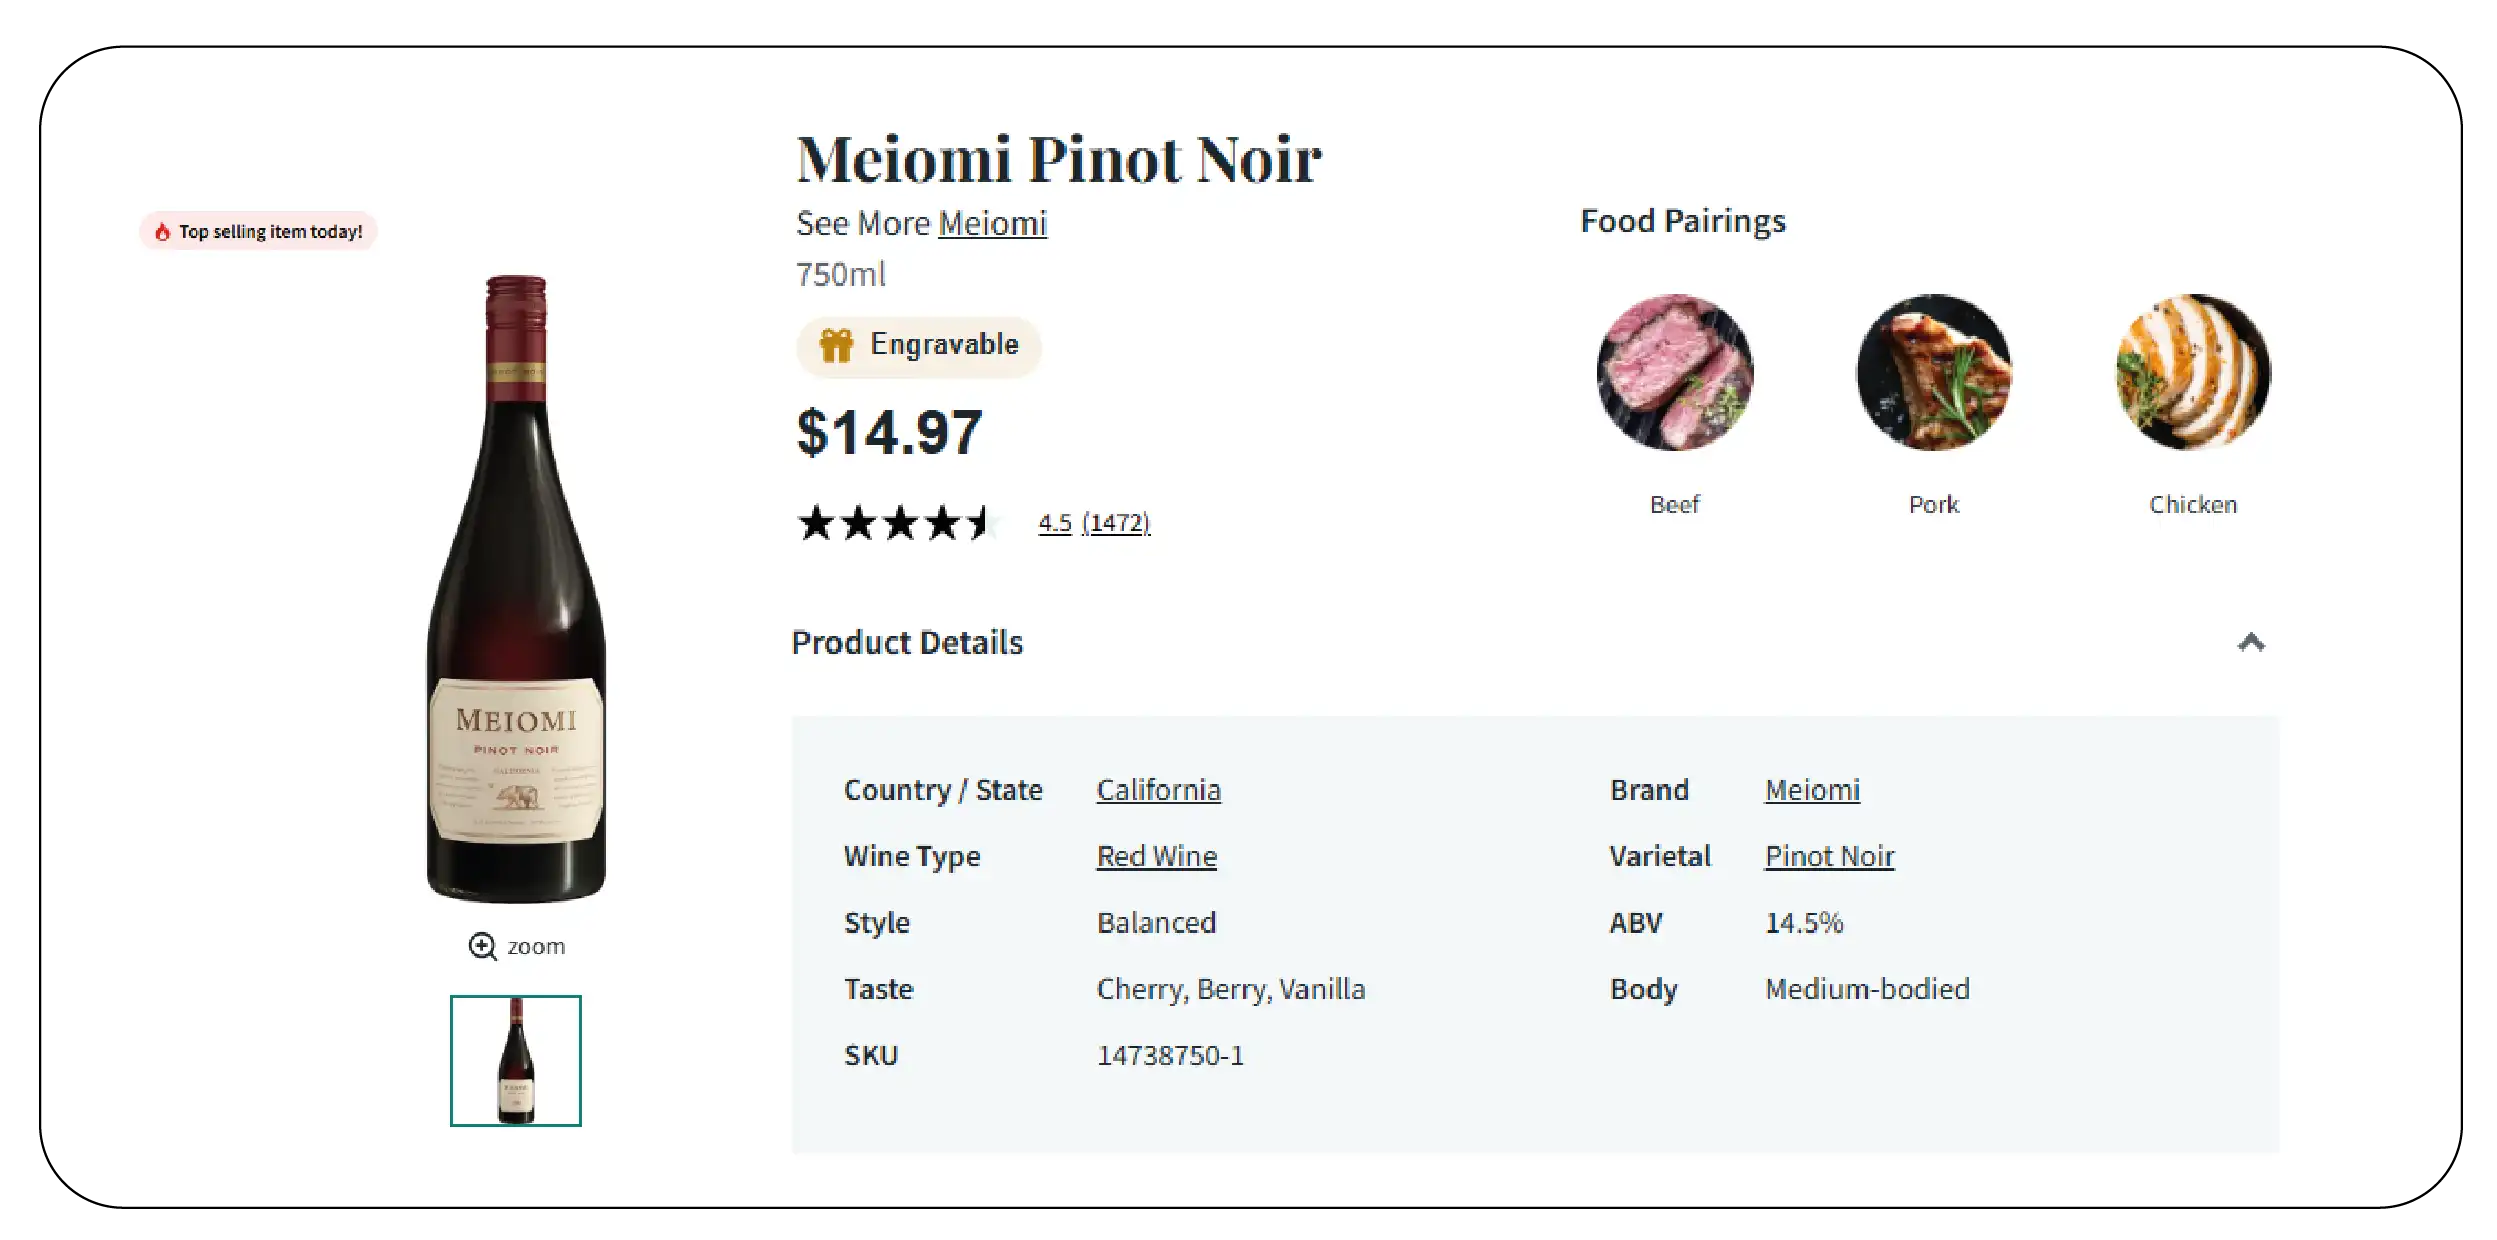Screen dimensions: 2497x1240
Task: Click the star rating icons
Action: [897, 523]
